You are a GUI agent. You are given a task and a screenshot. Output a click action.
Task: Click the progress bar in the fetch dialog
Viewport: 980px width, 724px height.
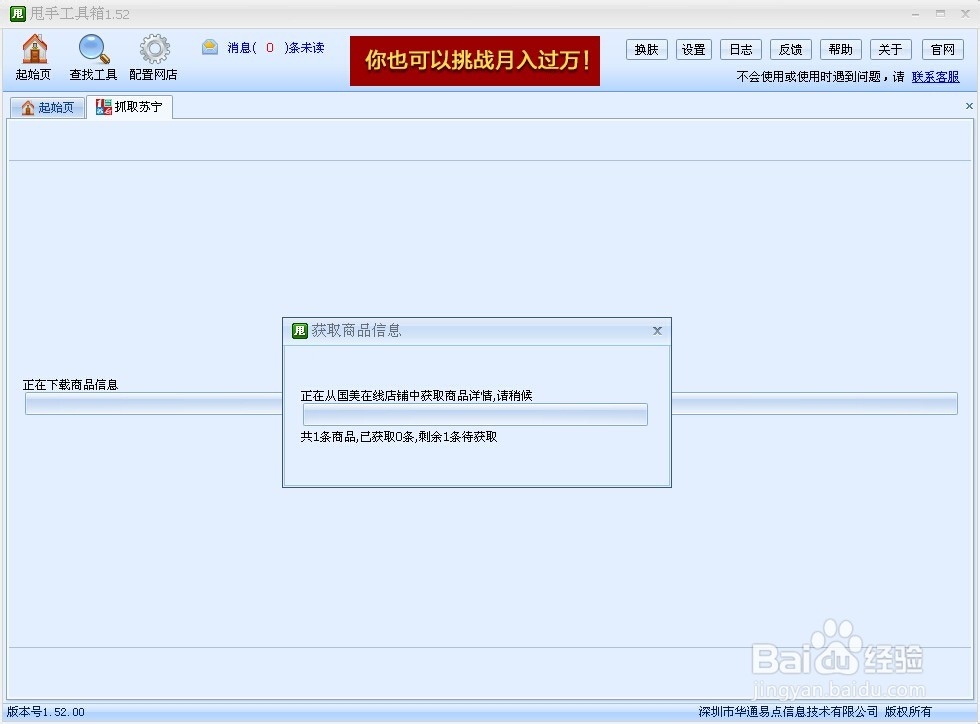[x=475, y=414]
